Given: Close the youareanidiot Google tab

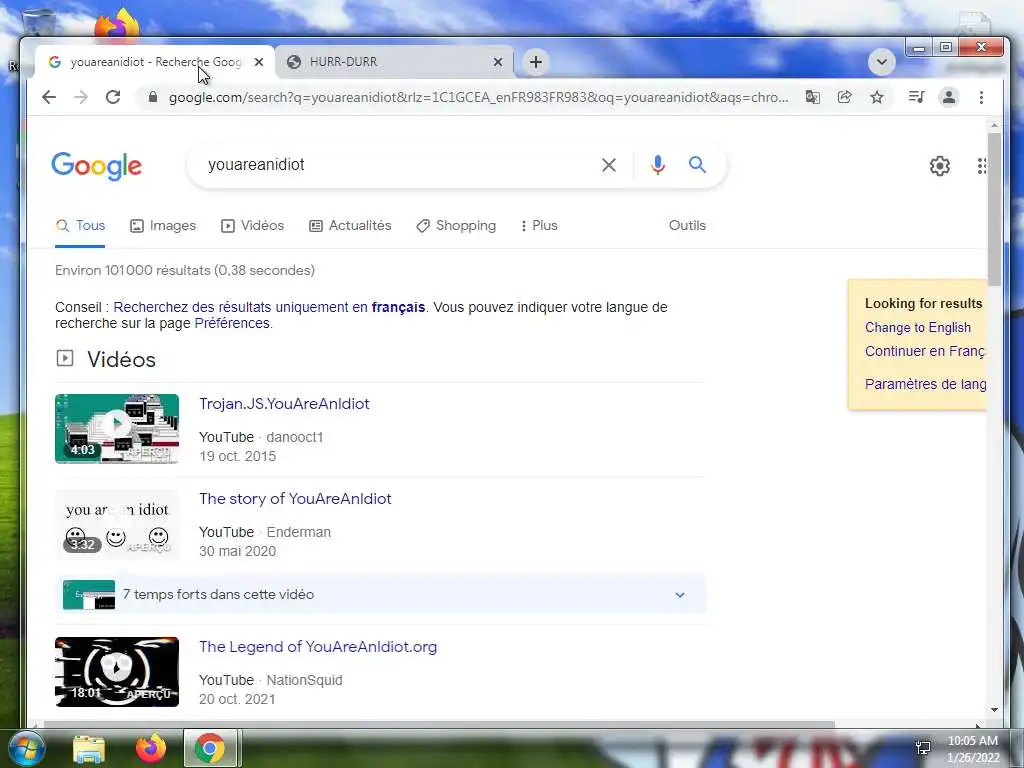Looking at the screenshot, I should point(259,62).
